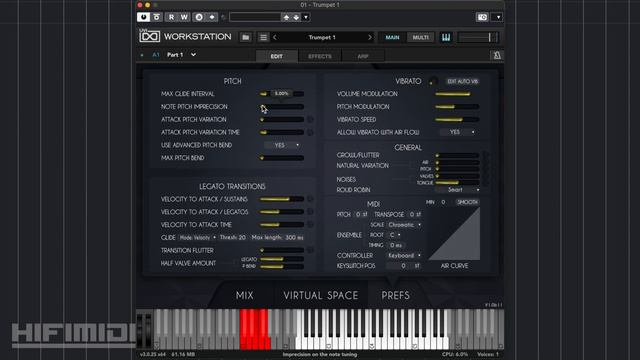The height and width of the screenshot is (360, 640).
Task: Toggle the plugin power/bypass button
Action: 143,17
